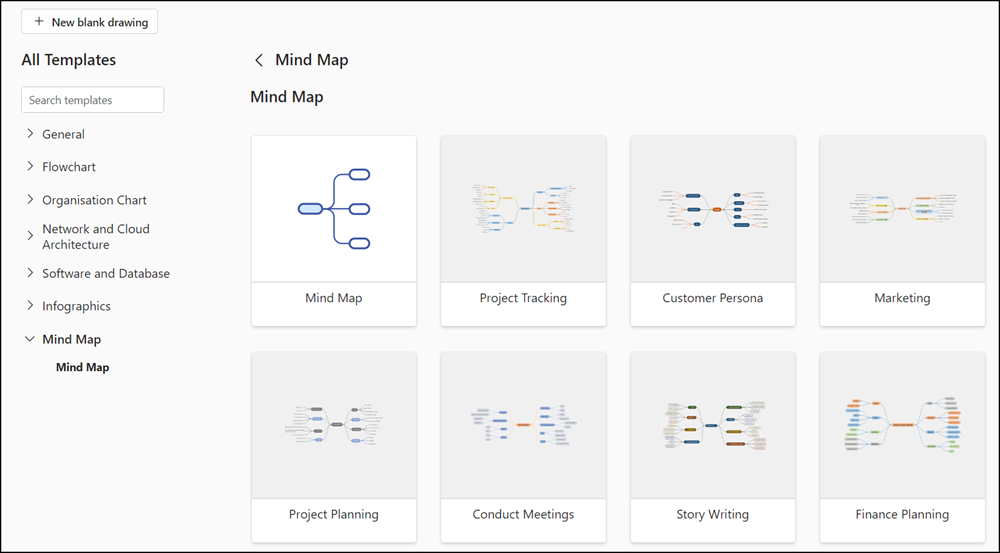
Task: Click the plus icon in New blank drawing
Action: coord(39,22)
